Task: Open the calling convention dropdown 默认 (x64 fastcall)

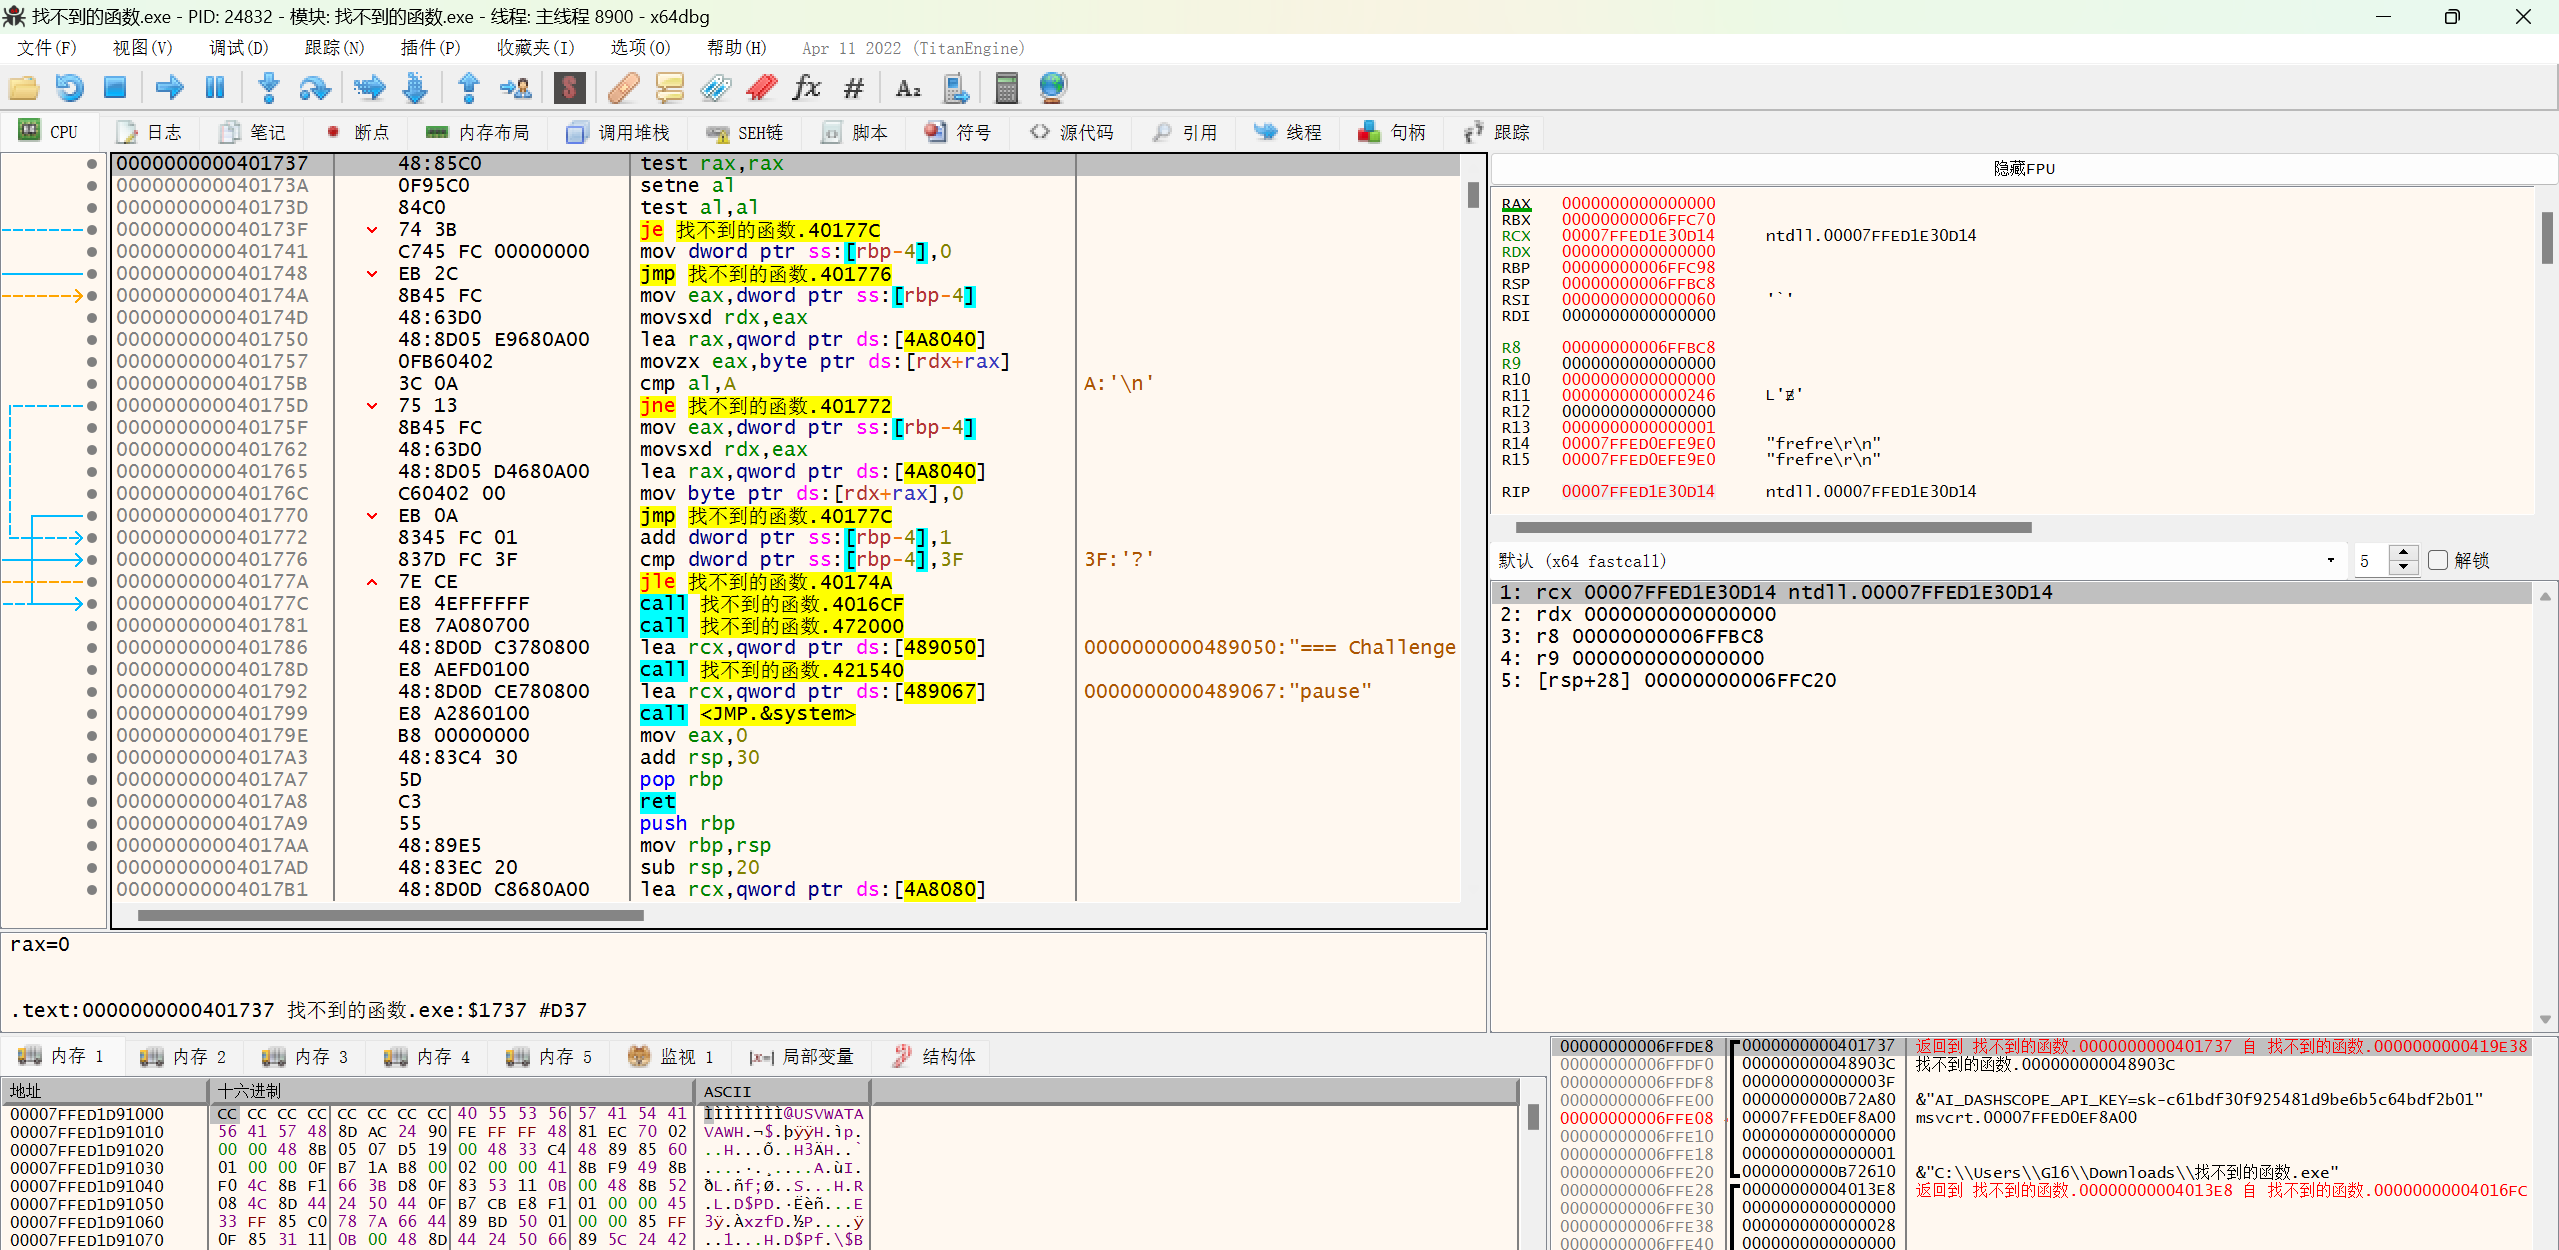Action: click(x=1916, y=560)
